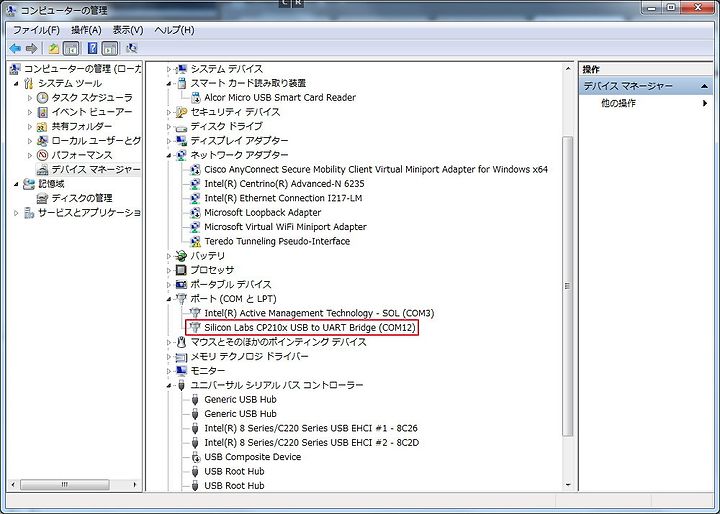Expand the ポータブル デバイス node
The image size is (720, 514).
pos(169,285)
